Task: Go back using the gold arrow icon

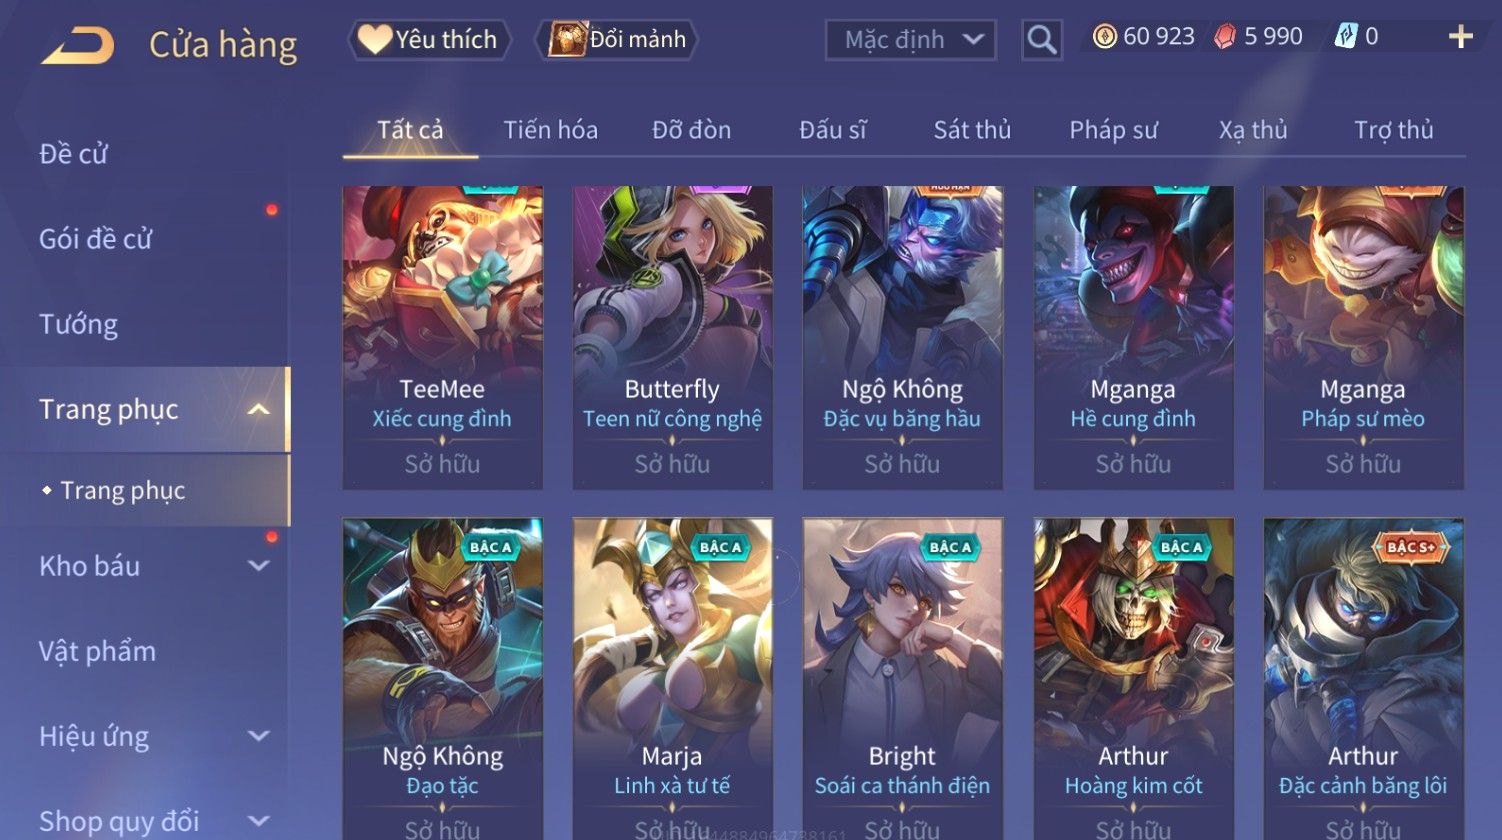Action: coord(77,45)
